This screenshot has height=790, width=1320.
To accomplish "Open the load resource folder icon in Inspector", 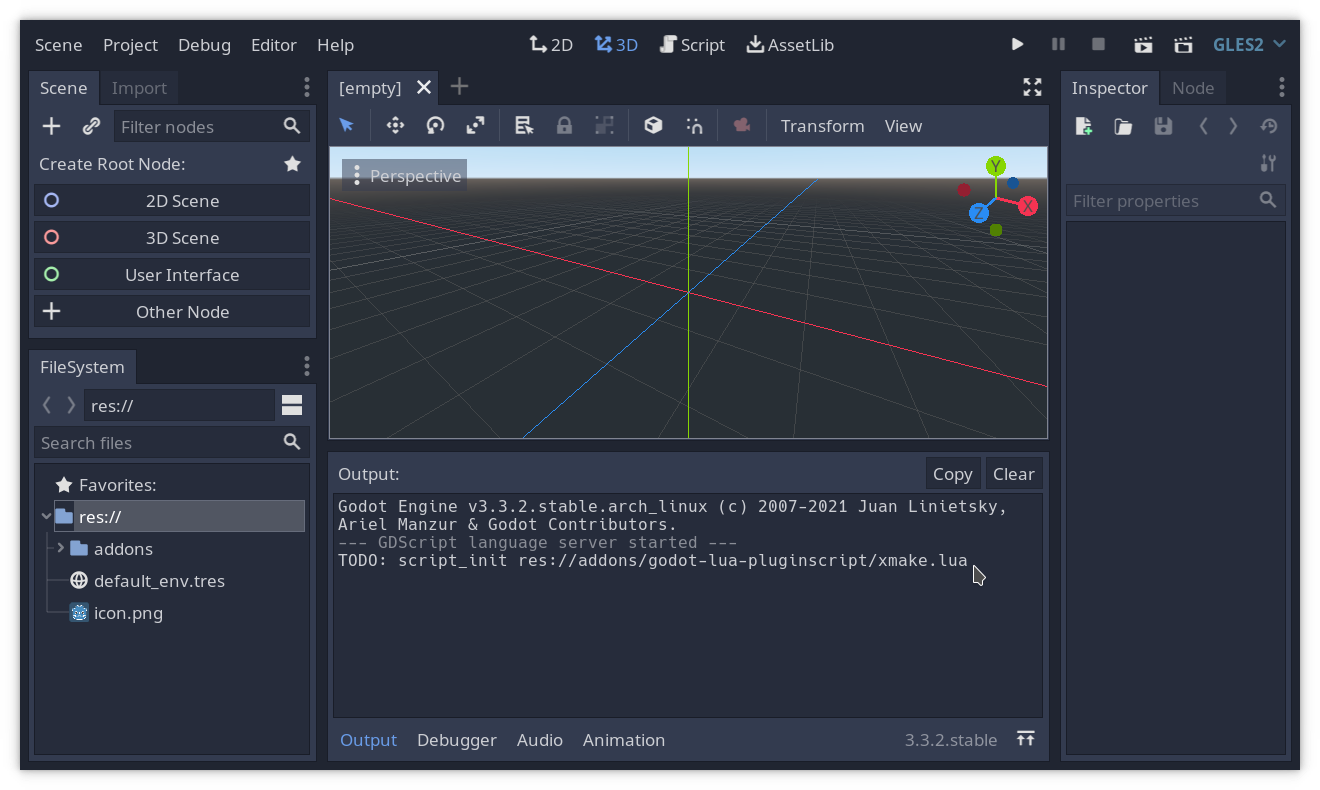I will point(1123,126).
